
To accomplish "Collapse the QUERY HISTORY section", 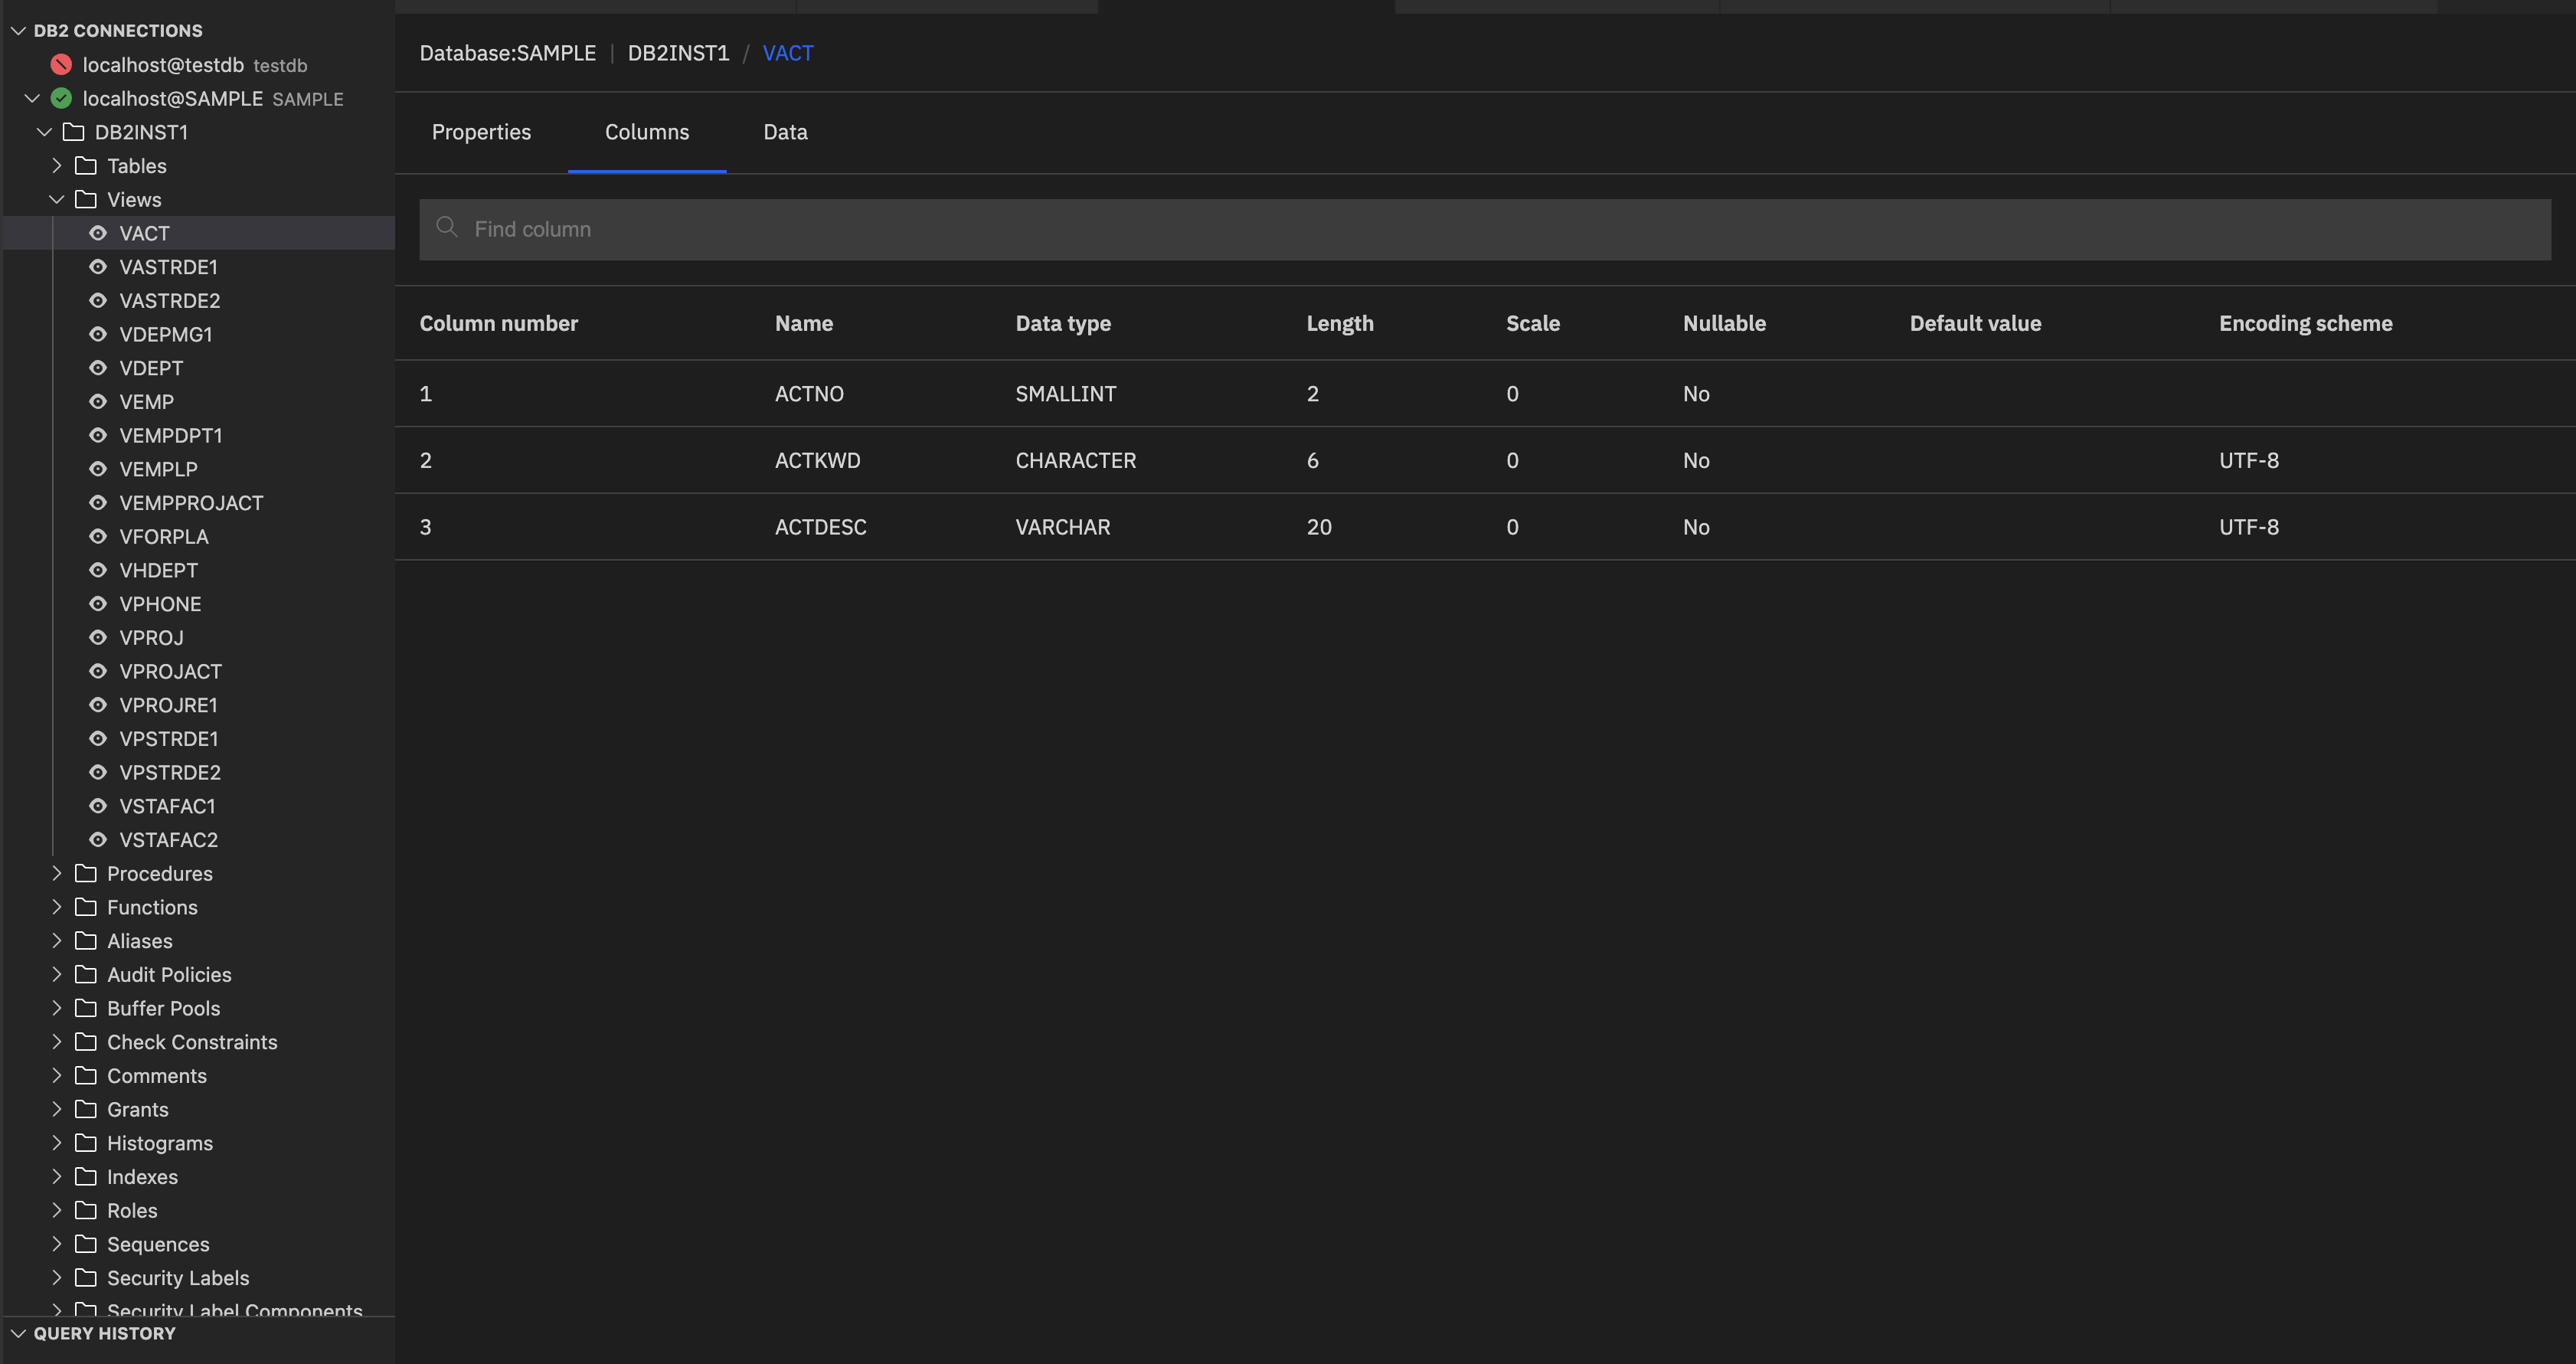I will click(18, 1333).
